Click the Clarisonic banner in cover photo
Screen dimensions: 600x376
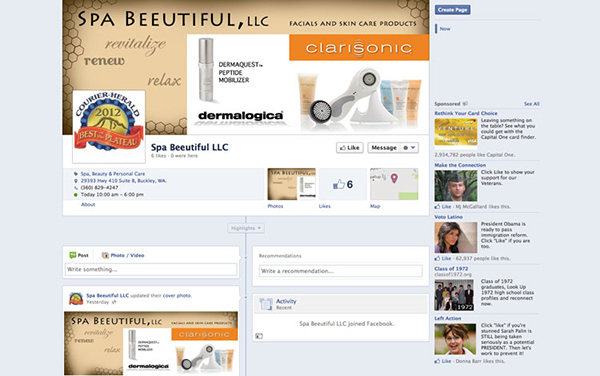pyautogui.click(x=359, y=47)
